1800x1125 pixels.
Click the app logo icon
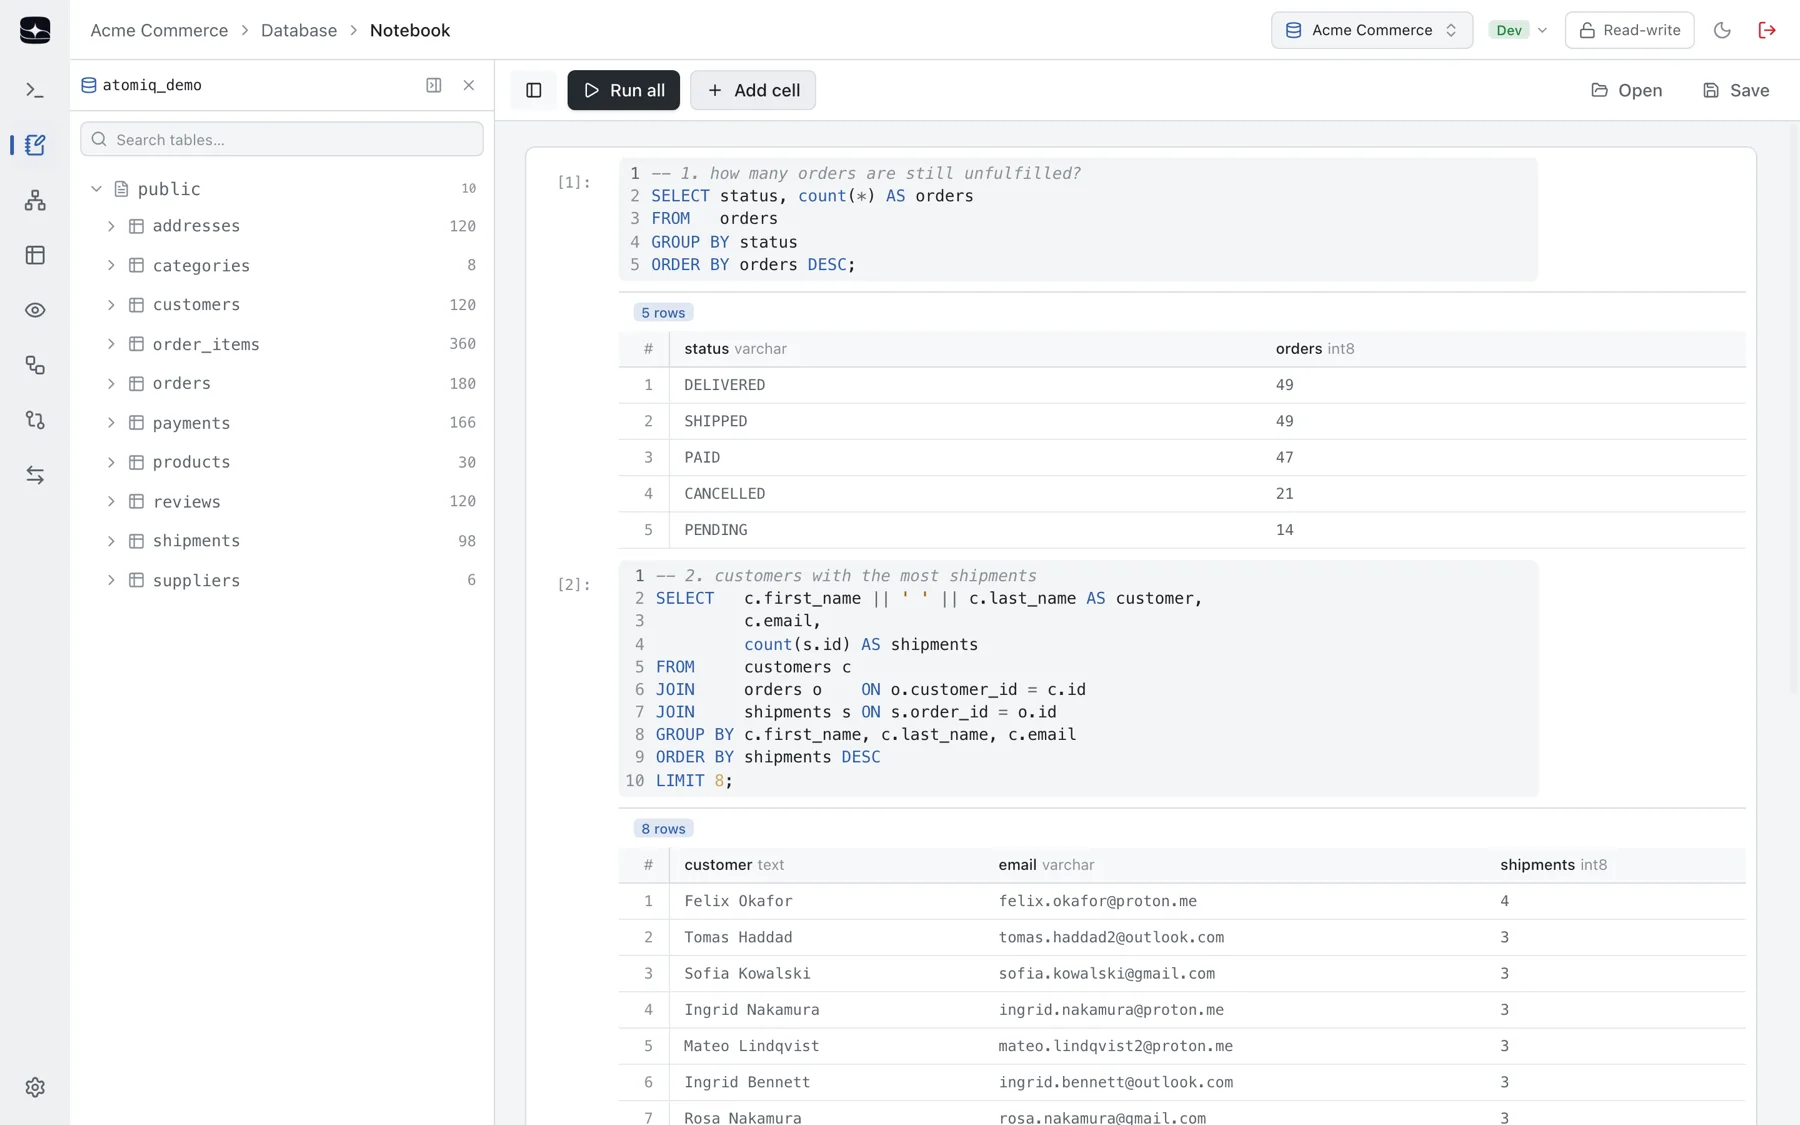pos(35,30)
